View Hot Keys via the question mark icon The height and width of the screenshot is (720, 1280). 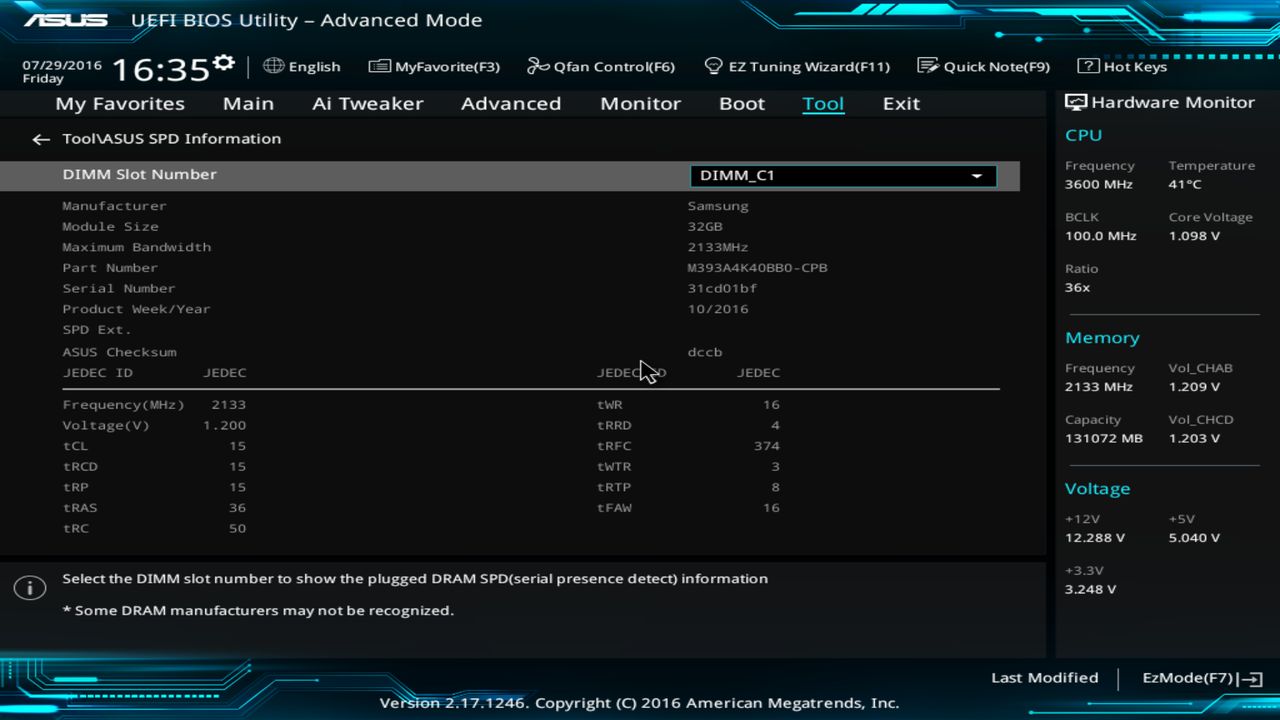1087,66
